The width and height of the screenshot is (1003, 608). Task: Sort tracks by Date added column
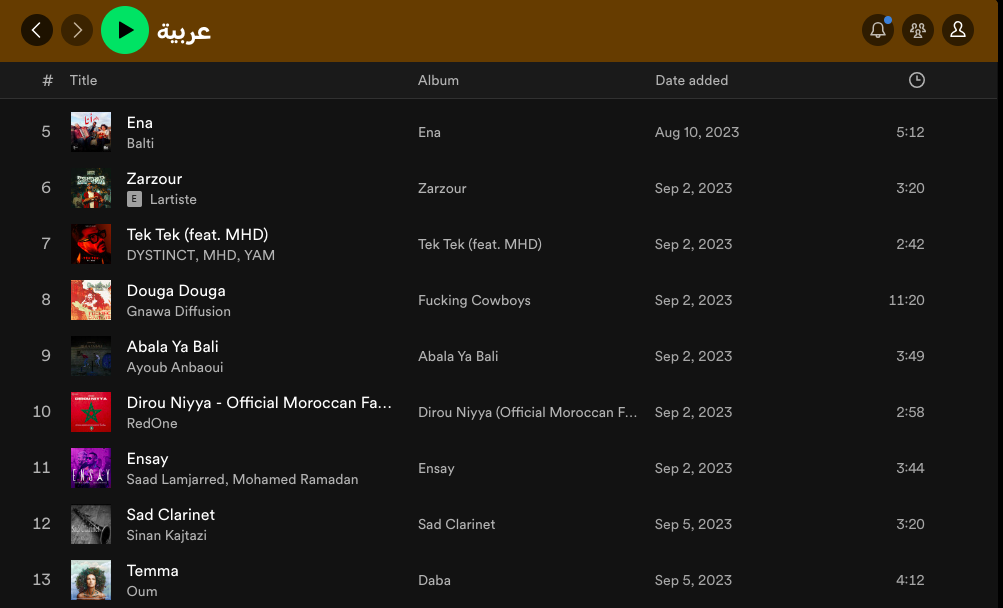pyautogui.click(x=691, y=80)
